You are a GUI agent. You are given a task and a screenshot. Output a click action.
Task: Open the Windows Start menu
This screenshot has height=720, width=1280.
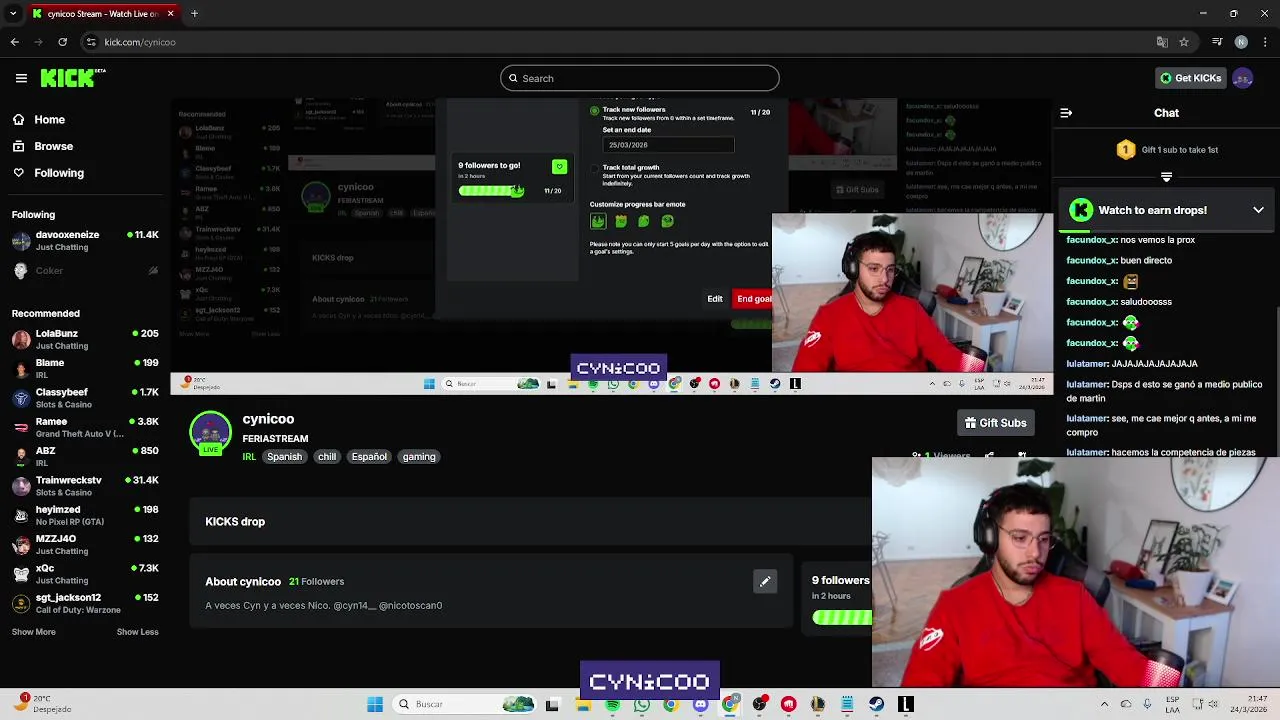point(375,704)
